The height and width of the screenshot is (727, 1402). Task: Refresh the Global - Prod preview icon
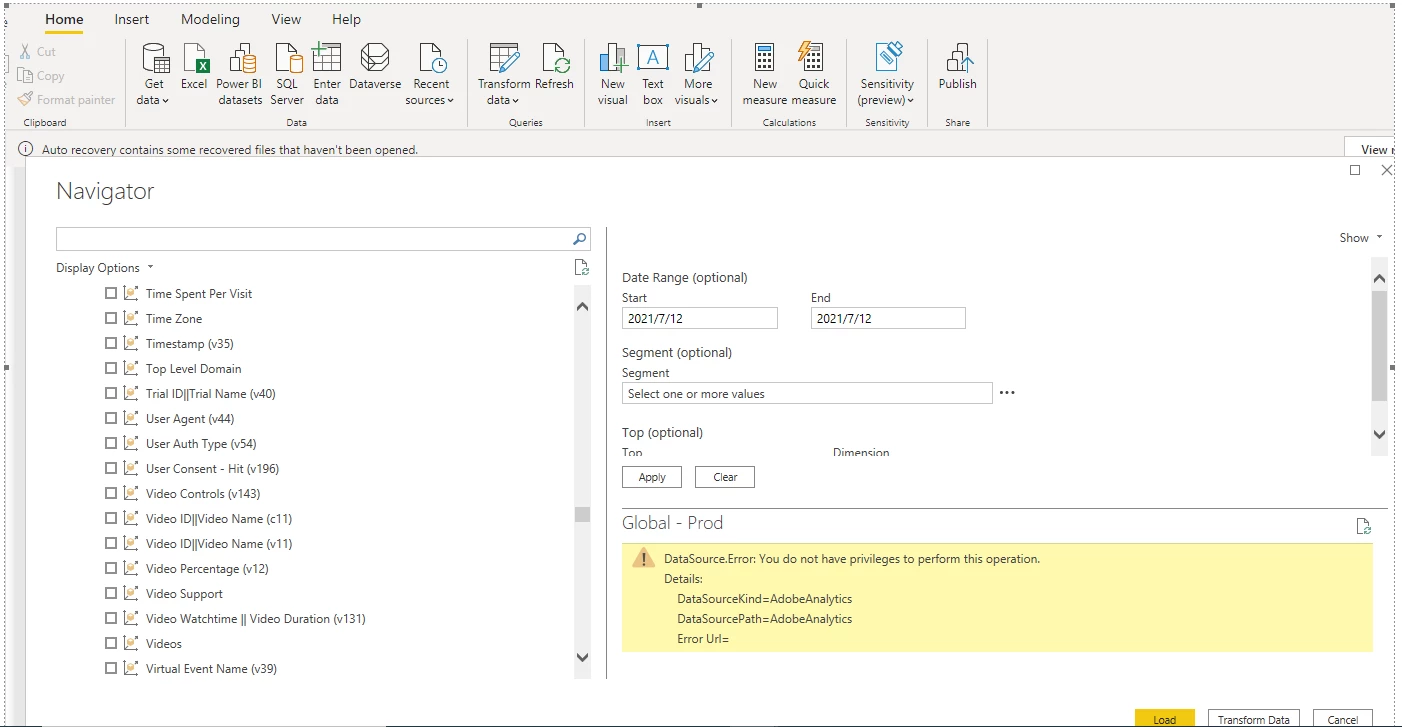(1363, 526)
